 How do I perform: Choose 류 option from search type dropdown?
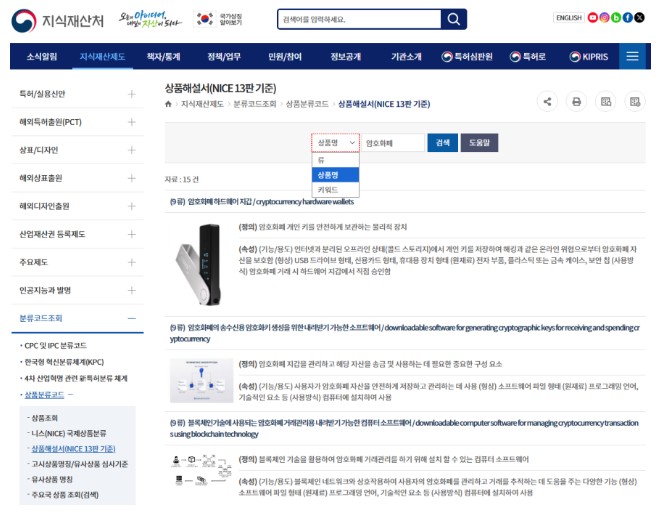tap(321, 160)
